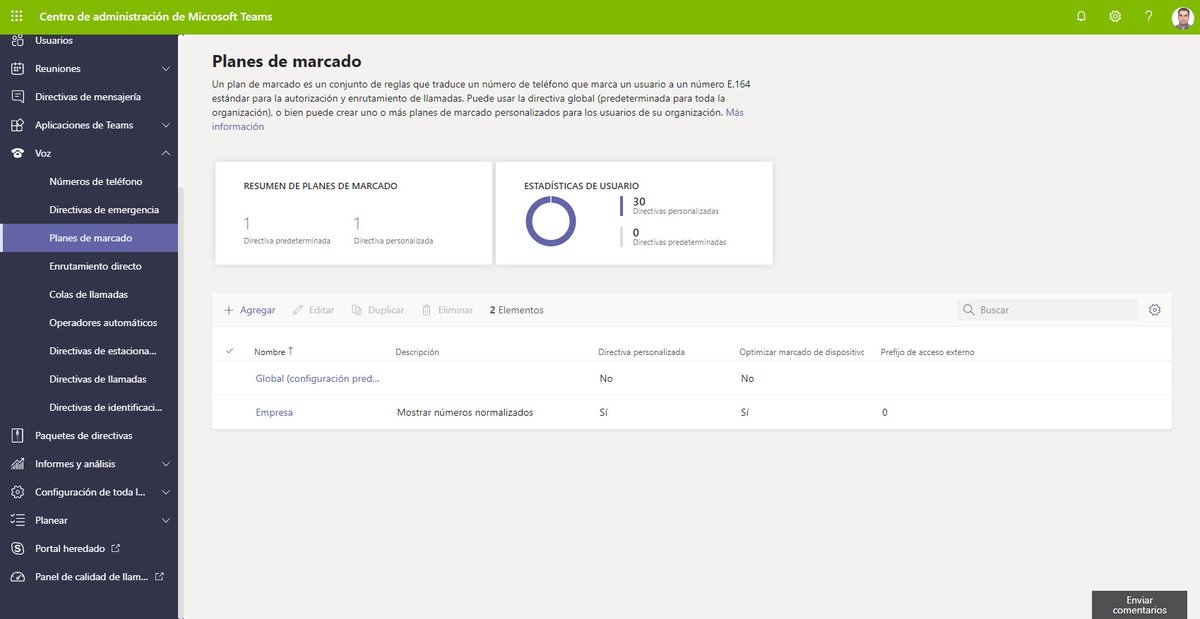Expand the Aplicaciones de Teams chevron

pyautogui.click(x=166, y=125)
